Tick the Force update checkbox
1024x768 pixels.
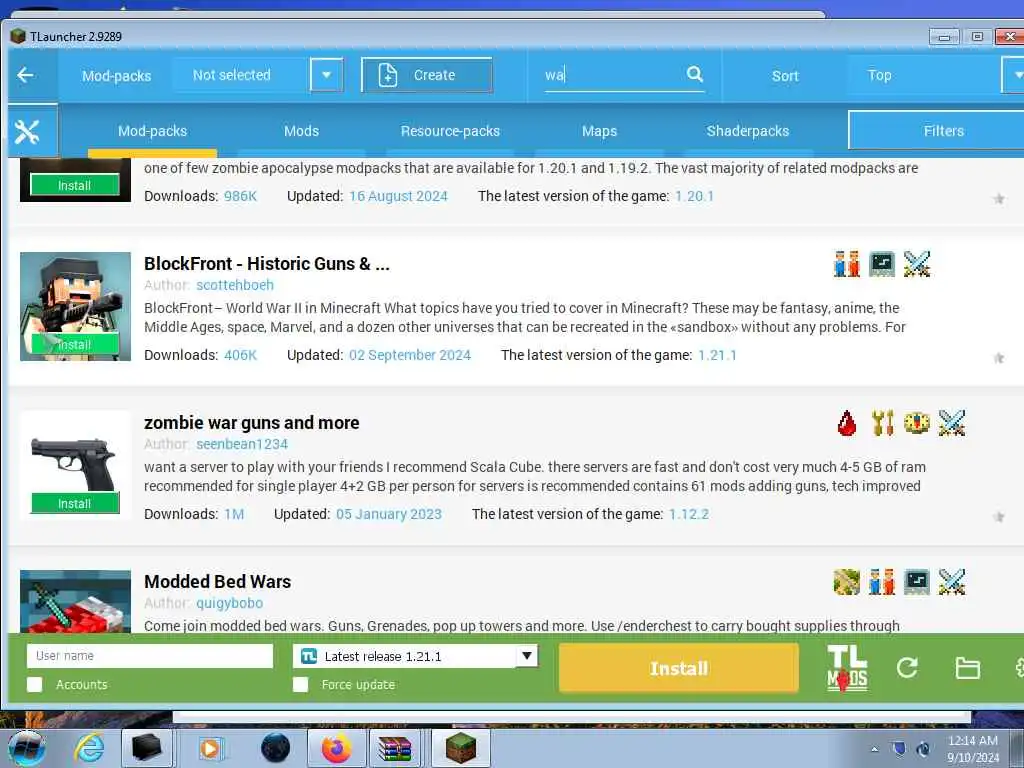click(300, 684)
